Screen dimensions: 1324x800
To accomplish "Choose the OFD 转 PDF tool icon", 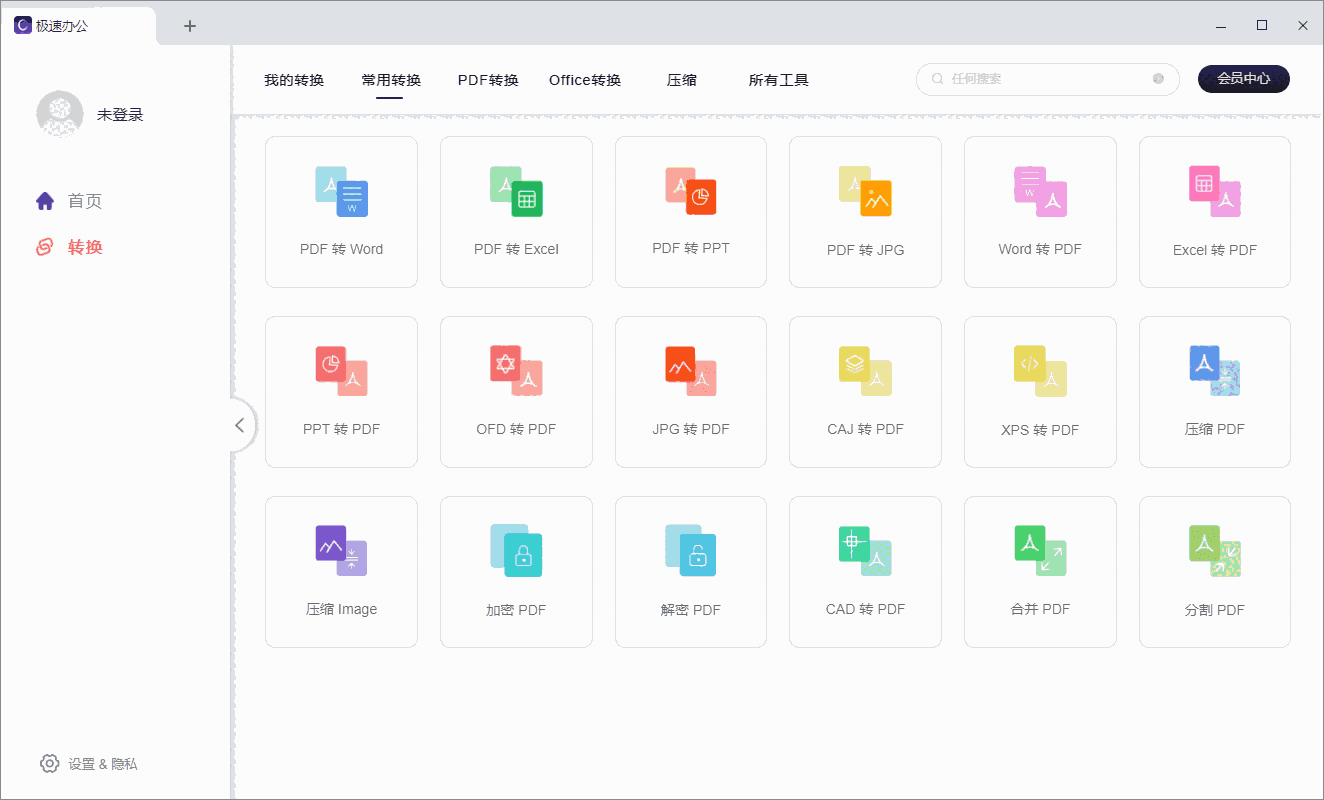I will [516, 371].
